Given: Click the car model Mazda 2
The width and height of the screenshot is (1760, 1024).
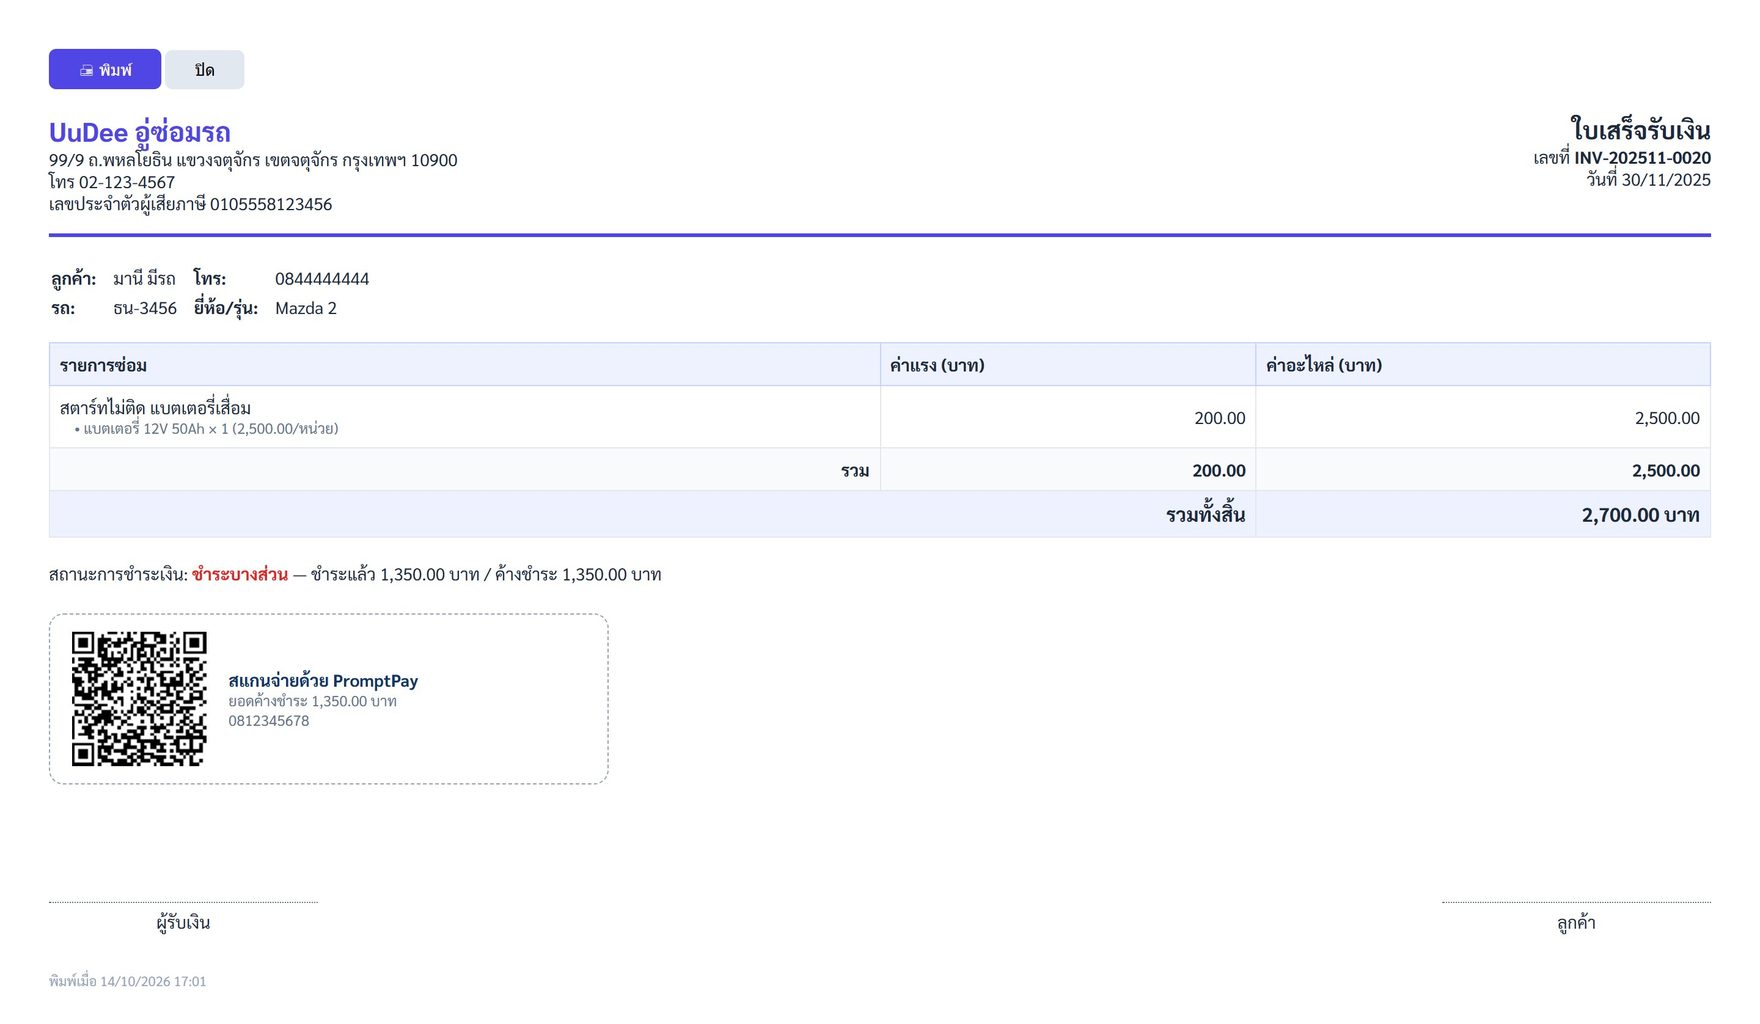Looking at the screenshot, I should click(x=306, y=308).
